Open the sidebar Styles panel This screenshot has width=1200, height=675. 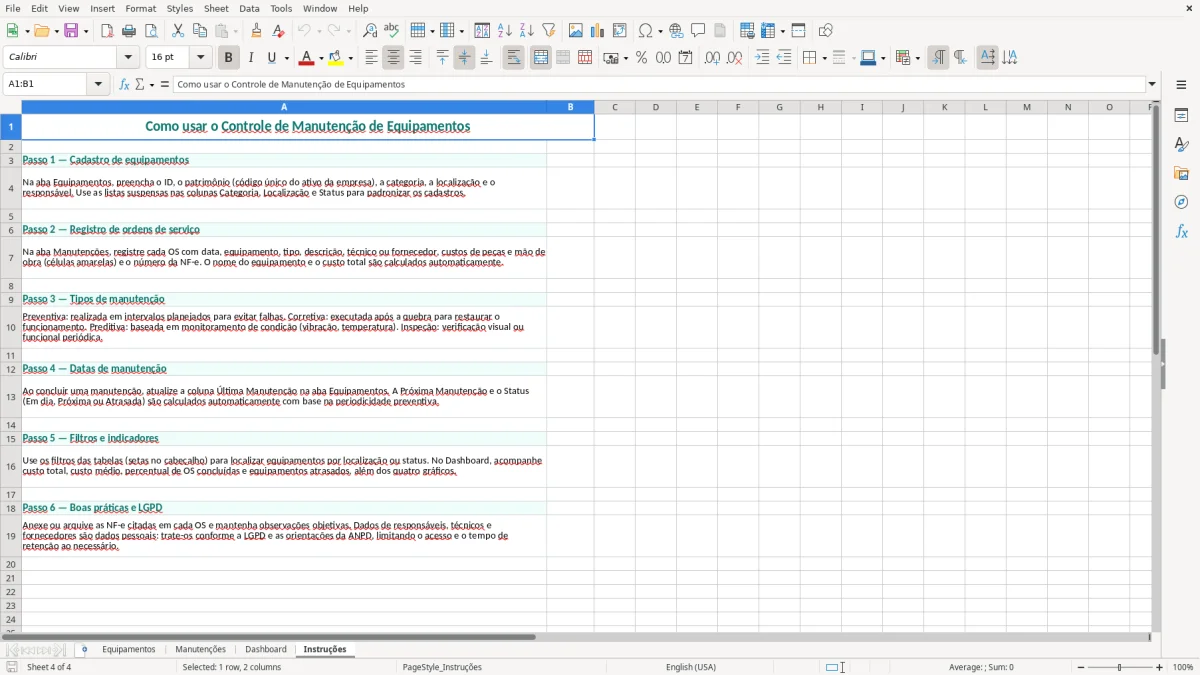pos(1181,145)
